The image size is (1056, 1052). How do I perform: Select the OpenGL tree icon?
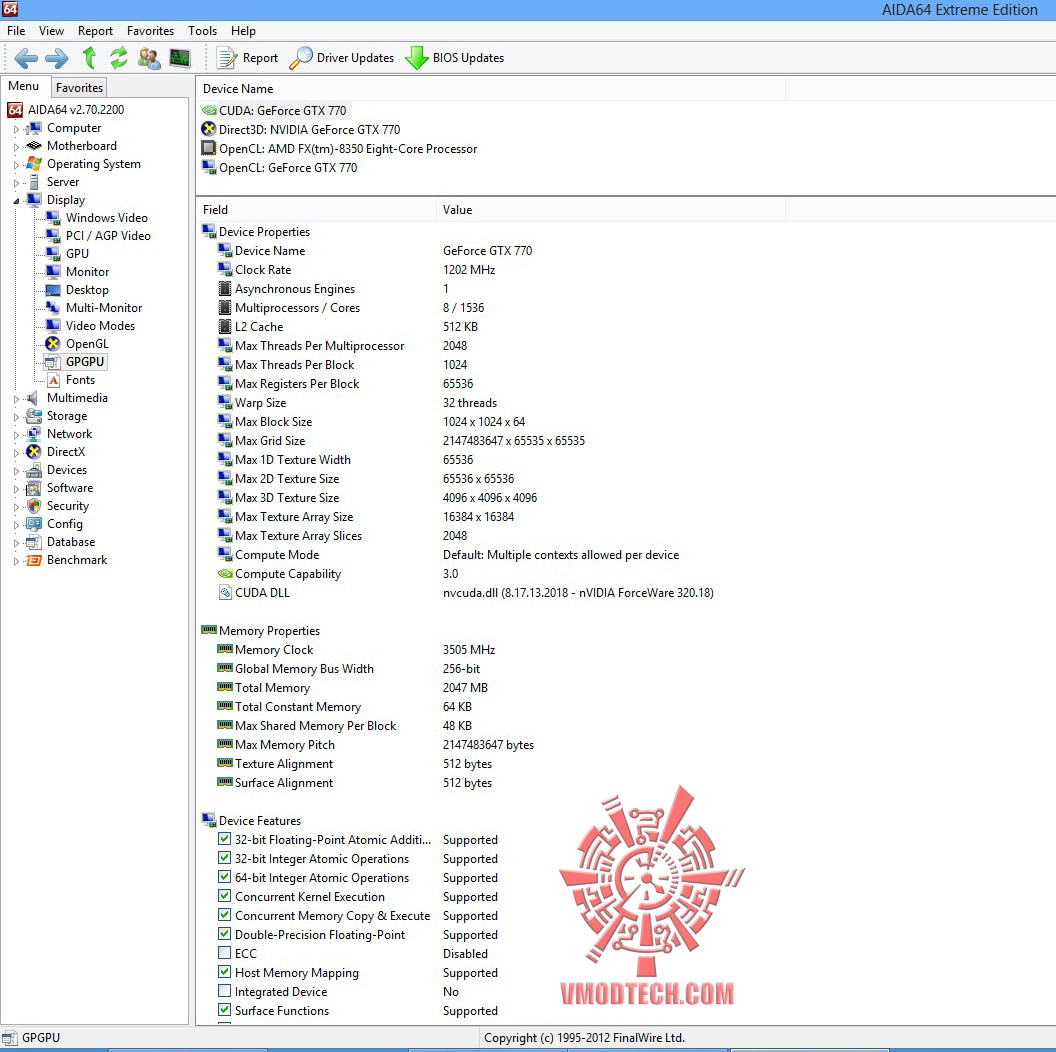53,343
